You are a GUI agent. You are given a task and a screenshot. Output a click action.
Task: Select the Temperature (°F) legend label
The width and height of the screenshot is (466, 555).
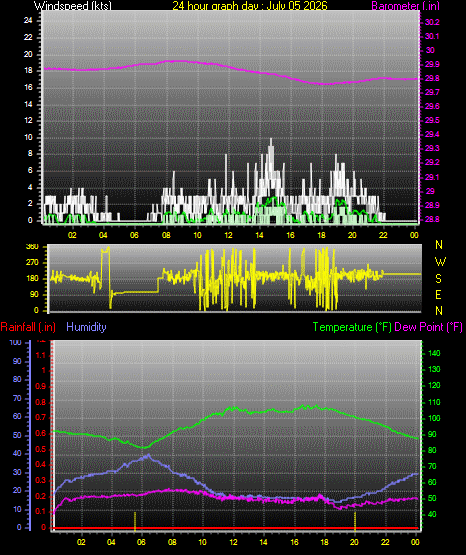click(x=352, y=327)
